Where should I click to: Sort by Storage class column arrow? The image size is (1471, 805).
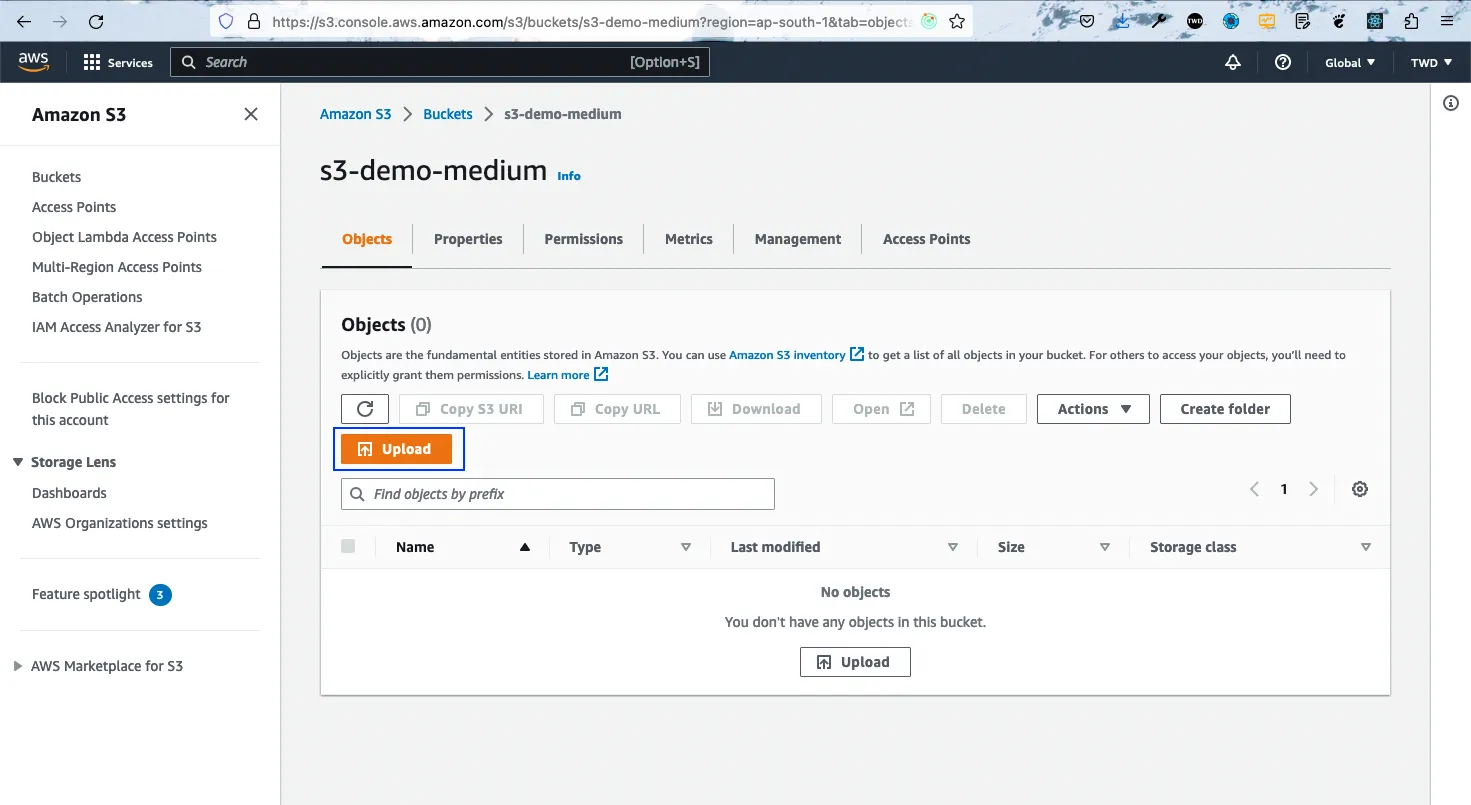(1366, 547)
